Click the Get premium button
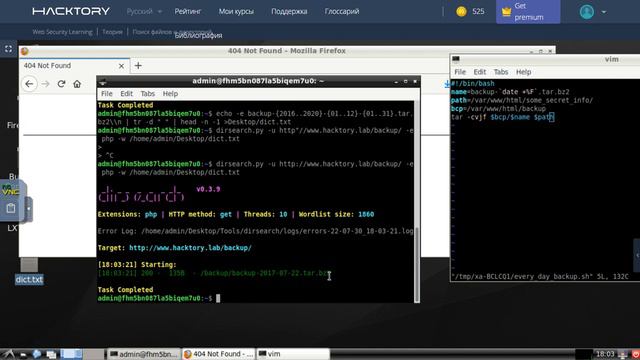Screen dimensions: 640x360 [x=528, y=11]
